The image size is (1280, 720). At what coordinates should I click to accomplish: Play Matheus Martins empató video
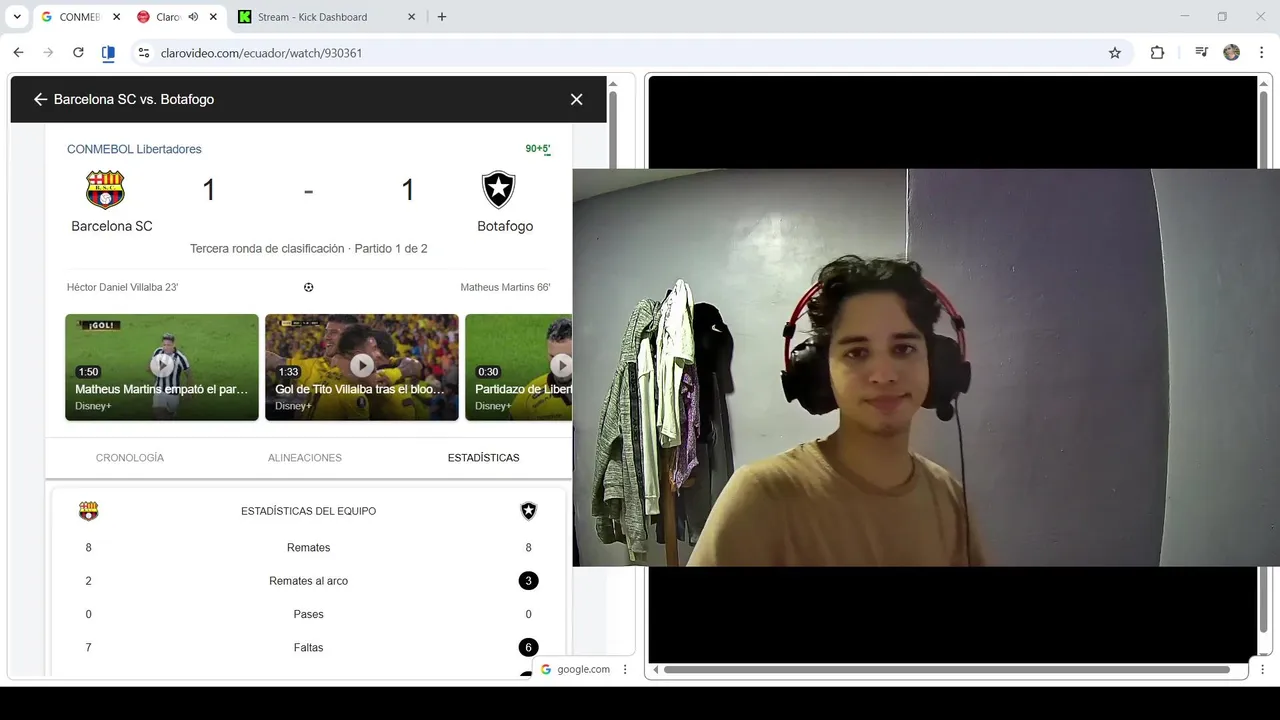pyautogui.click(x=162, y=367)
